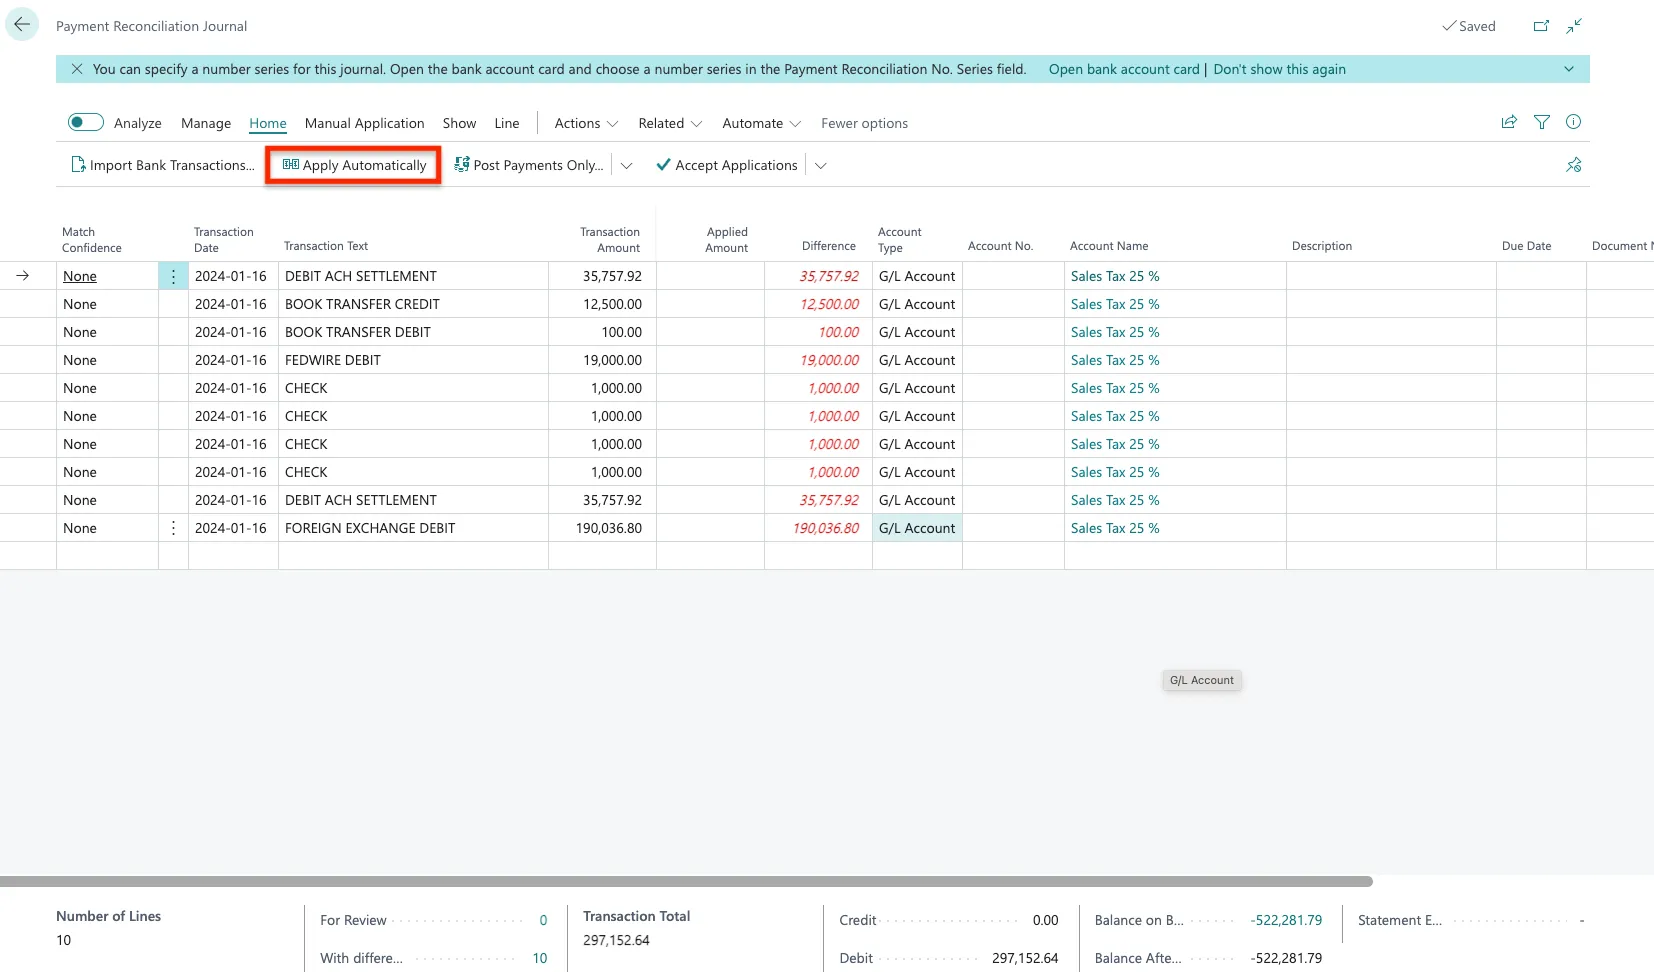Image resolution: width=1654 pixels, height=972 pixels.
Task: Click Accept Applications
Action: click(x=727, y=165)
